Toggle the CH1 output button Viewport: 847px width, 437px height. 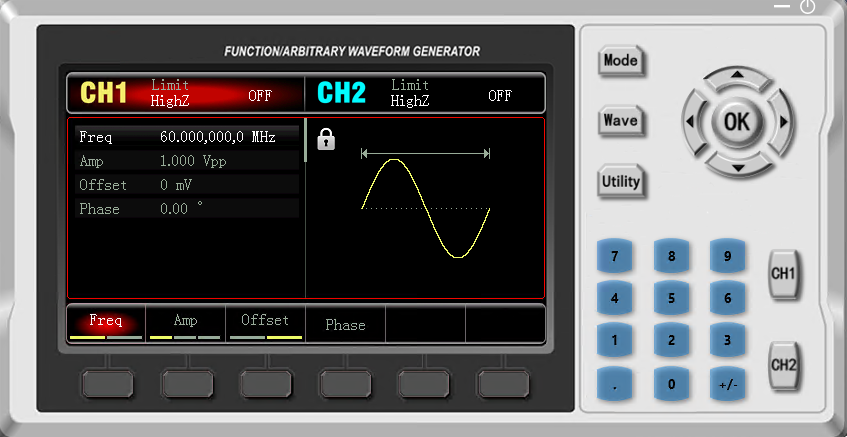point(783,274)
